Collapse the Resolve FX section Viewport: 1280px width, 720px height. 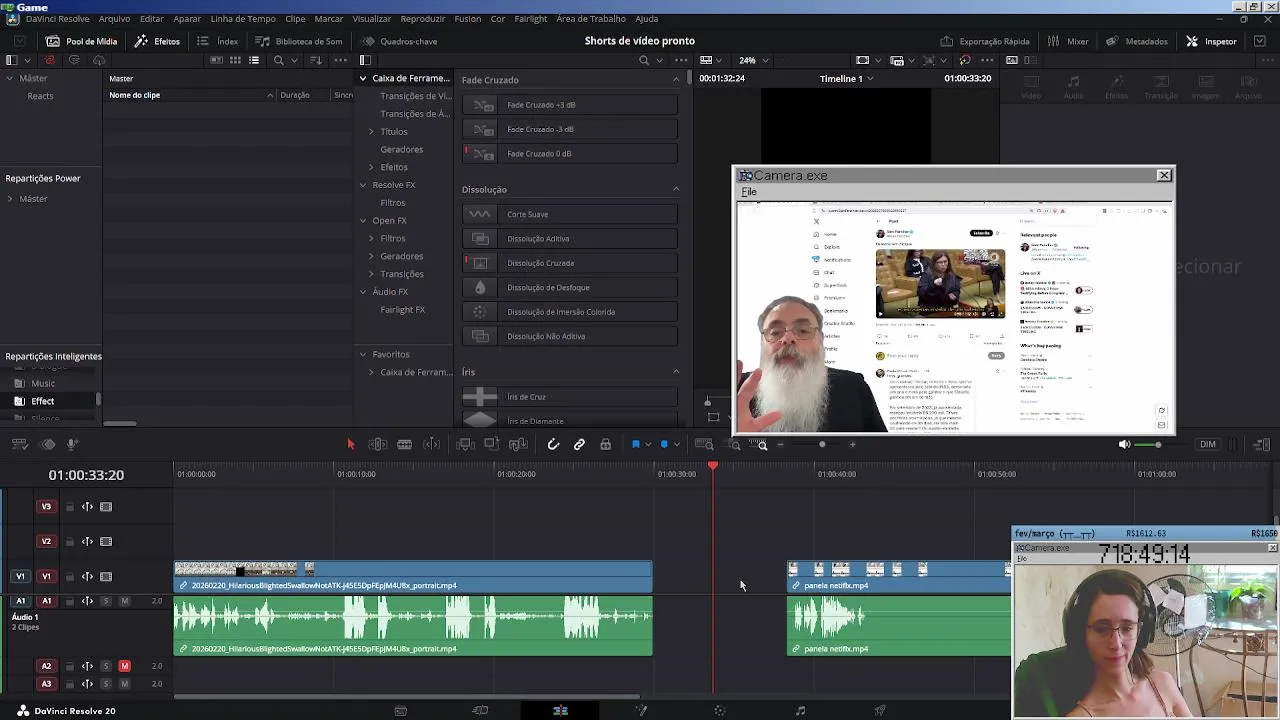click(x=363, y=185)
